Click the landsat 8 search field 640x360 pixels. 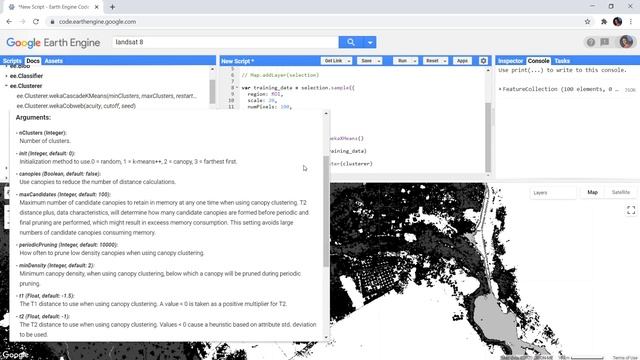pyautogui.click(x=225, y=42)
